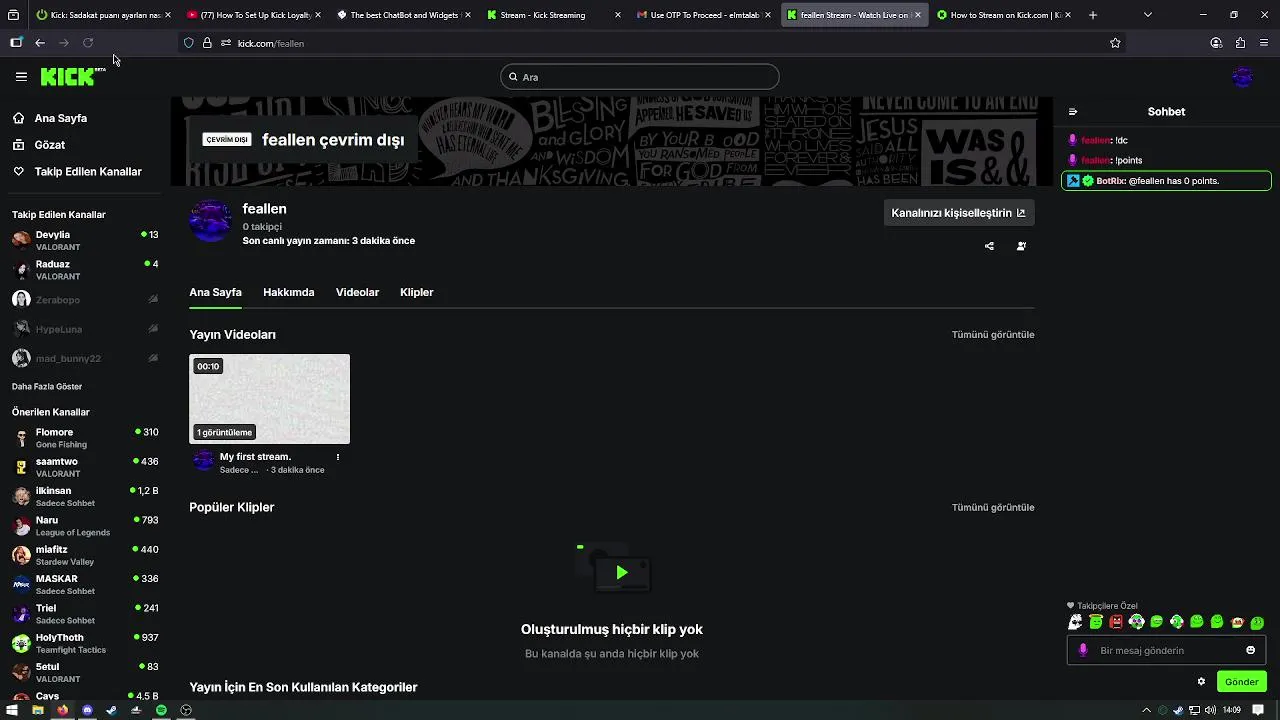Click Tümünü görüntüle for Popüler Klipler
Viewport: 1280px width, 720px height.
992,508
